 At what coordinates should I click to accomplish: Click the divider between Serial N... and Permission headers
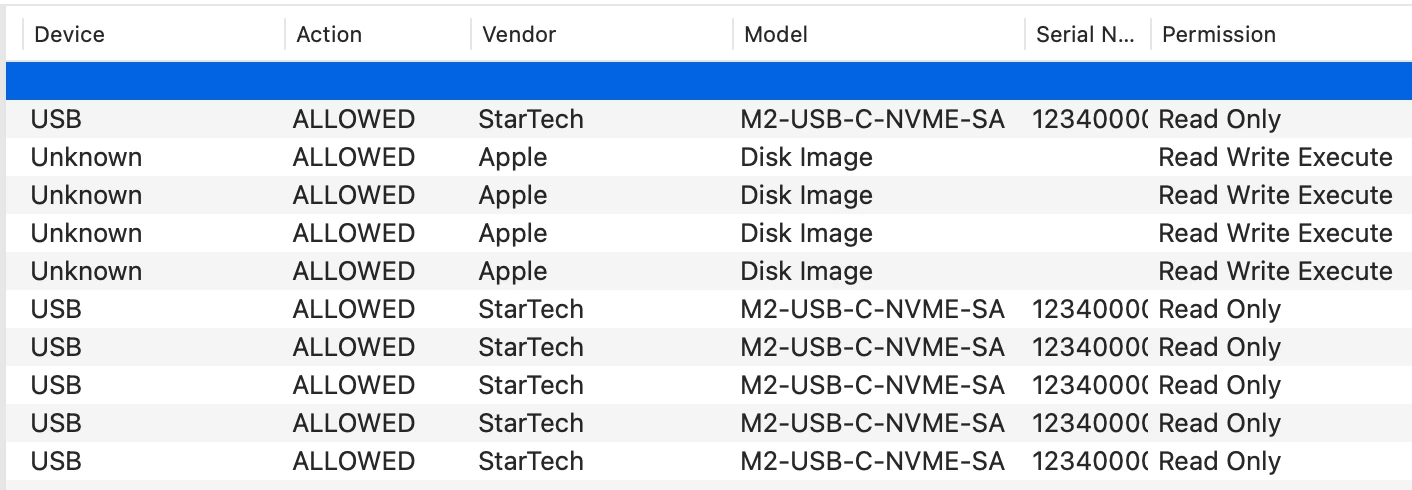tap(1151, 34)
